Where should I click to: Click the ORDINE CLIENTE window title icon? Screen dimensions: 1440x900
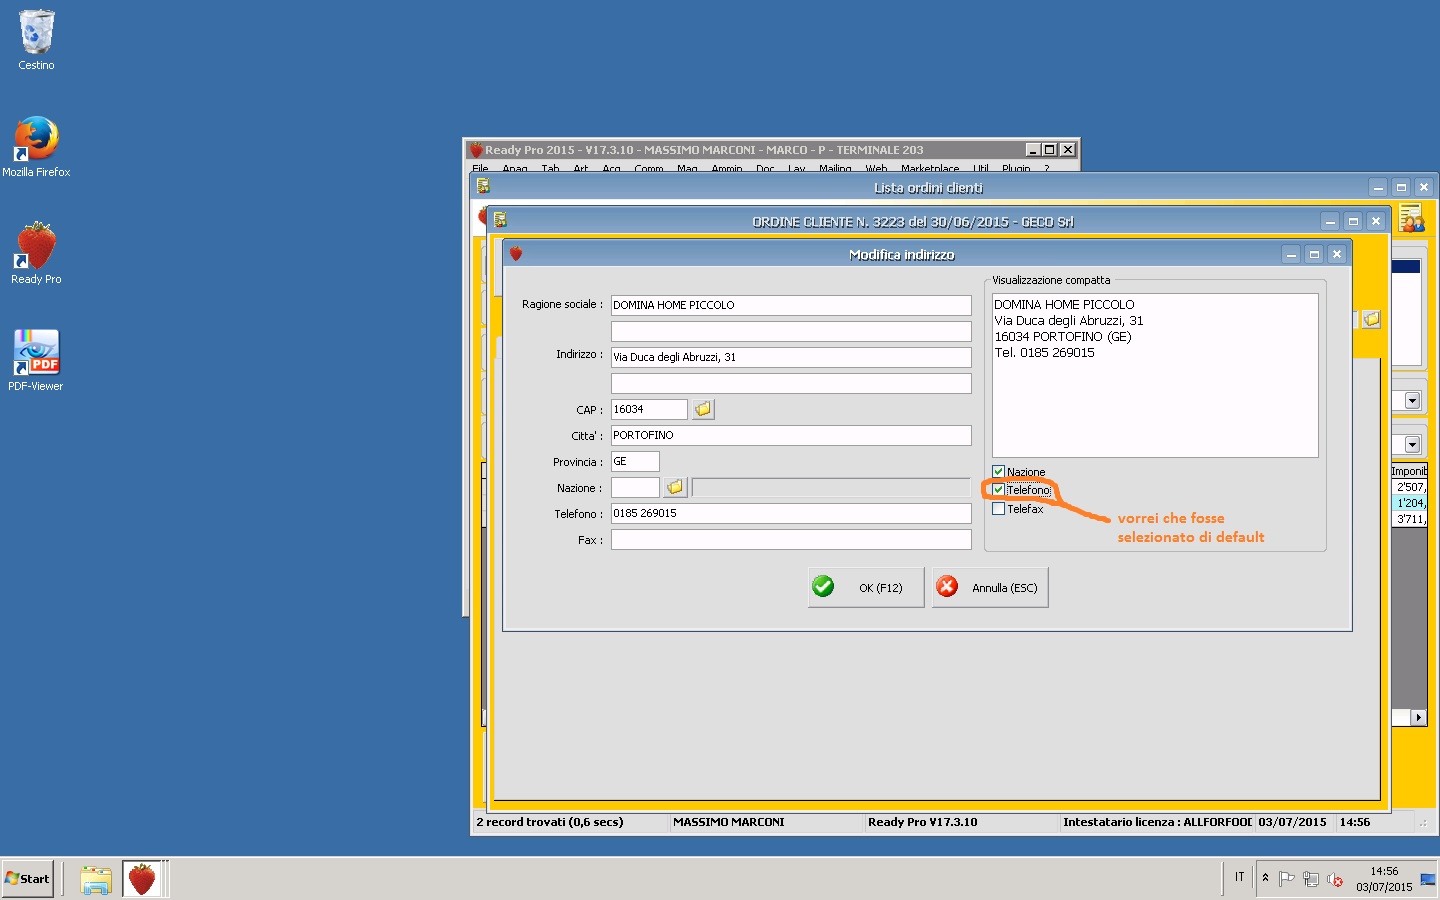pos(500,221)
